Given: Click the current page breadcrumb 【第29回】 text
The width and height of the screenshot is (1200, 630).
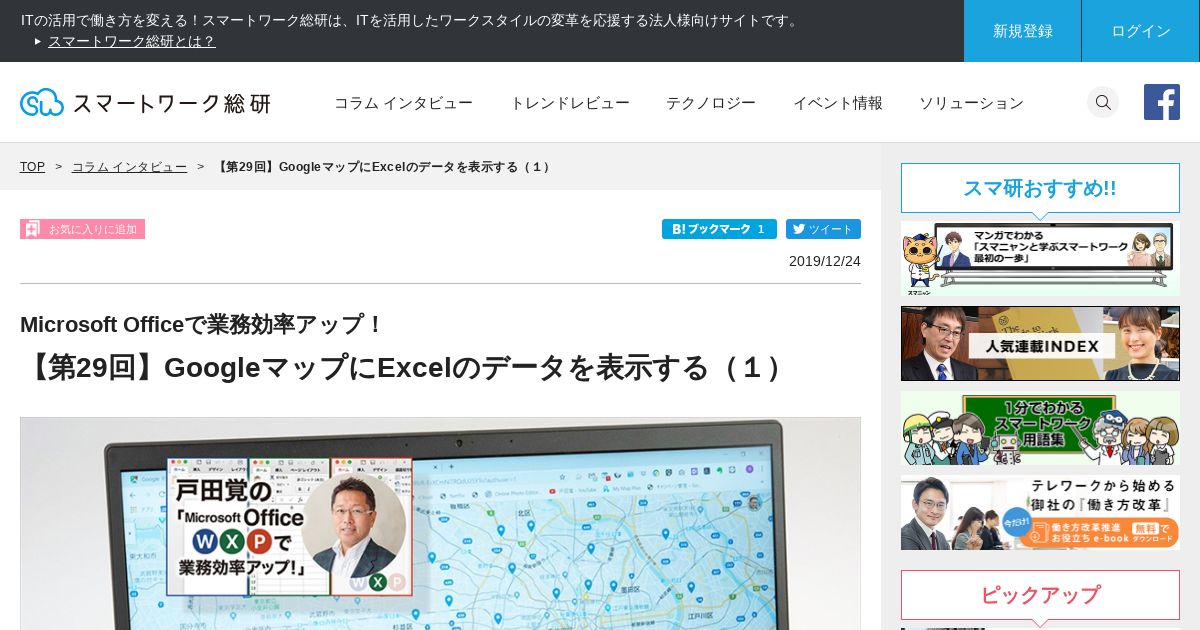Looking at the screenshot, I should coord(384,167).
